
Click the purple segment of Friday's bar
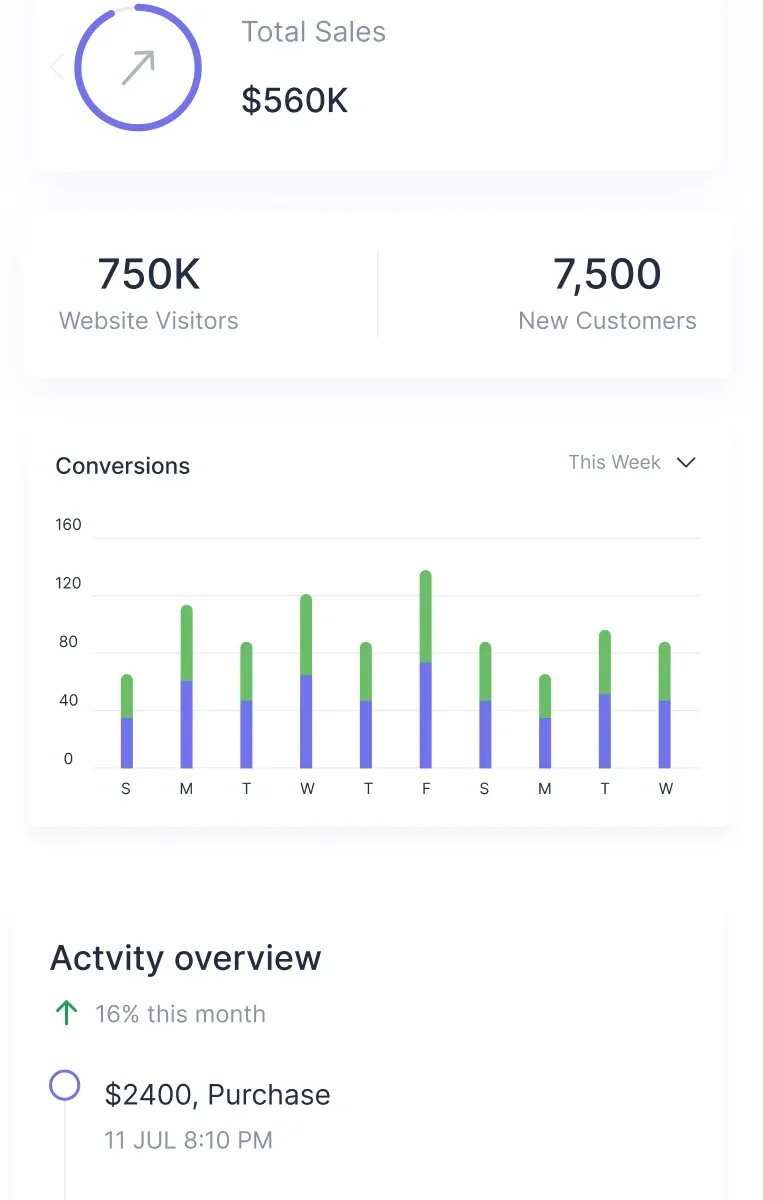pyautogui.click(x=425, y=715)
